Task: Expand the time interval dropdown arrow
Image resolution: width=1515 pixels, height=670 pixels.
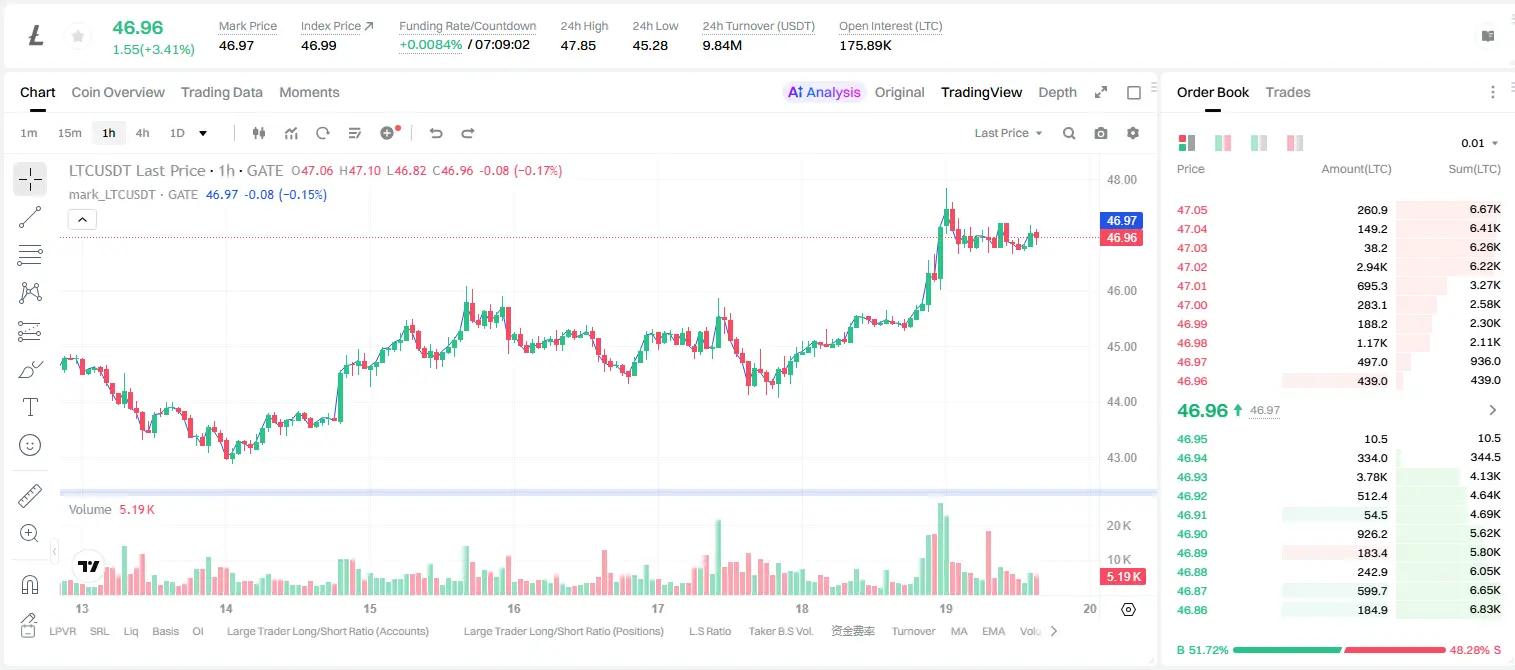Action: pyautogui.click(x=203, y=133)
